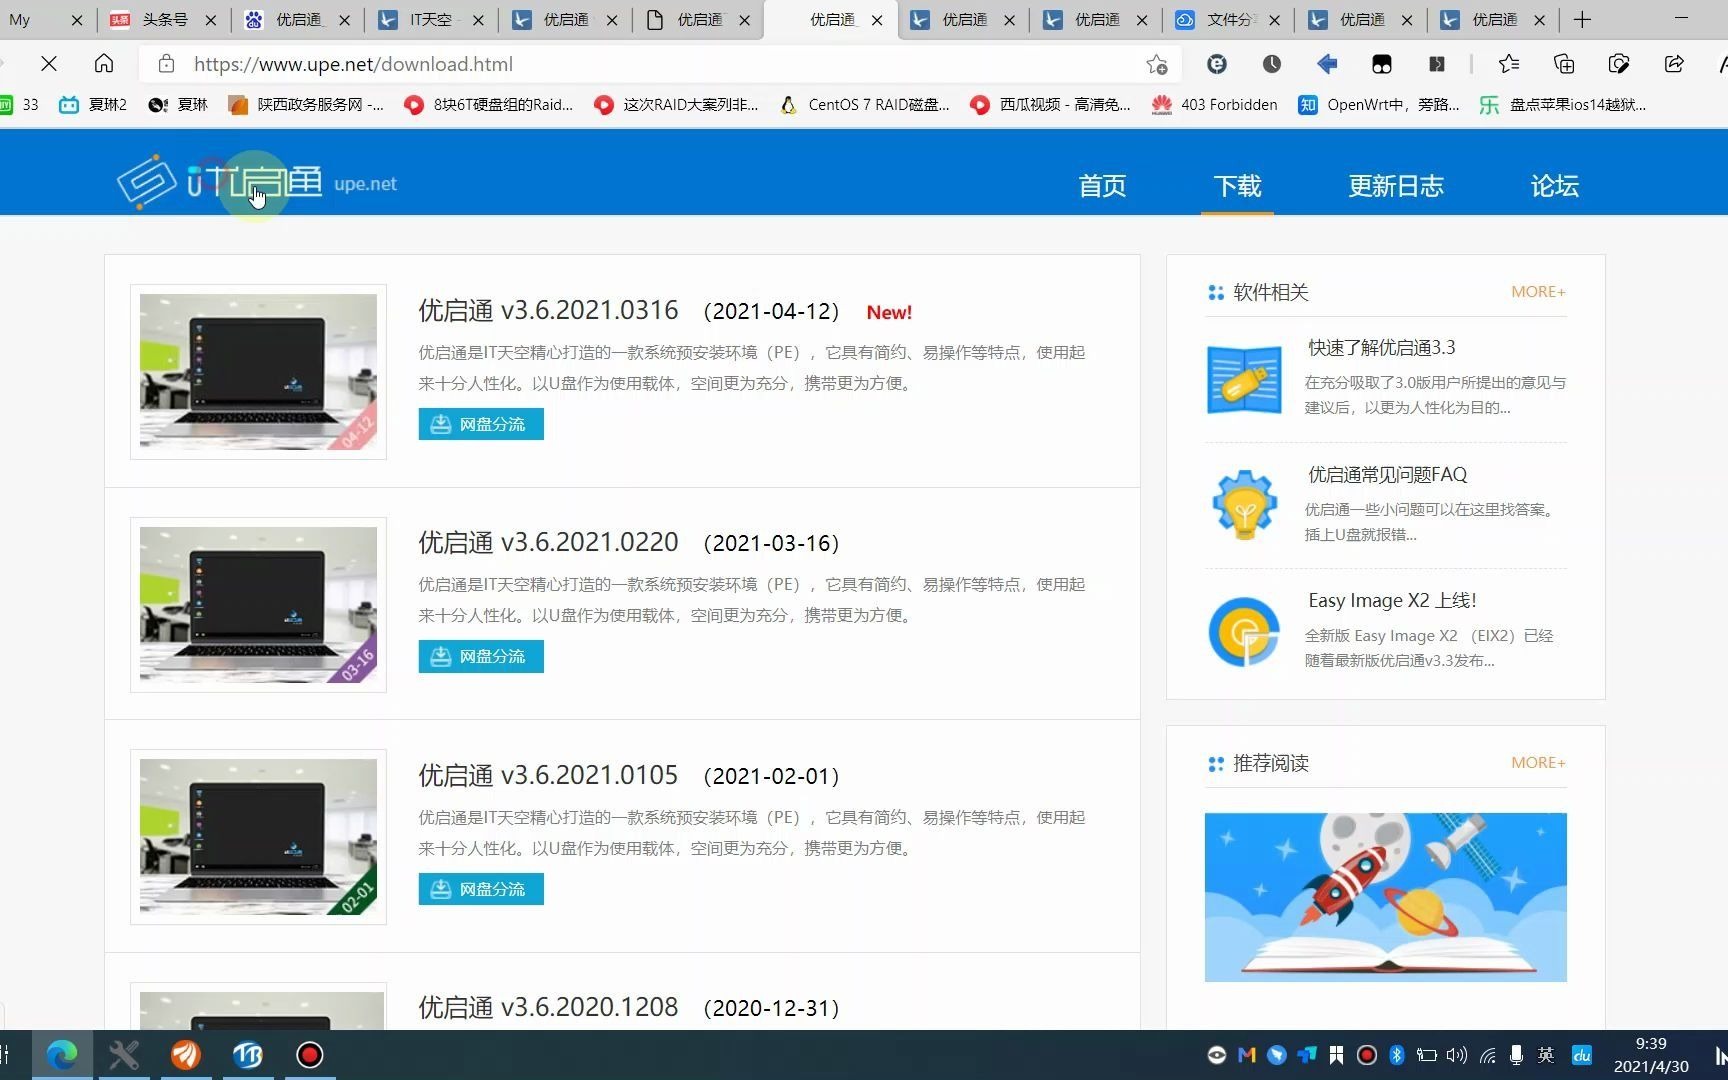Open the 快速了解优启通3.3 book icon
The height and width of the screenshot is (1080, 1728).
1244,380
